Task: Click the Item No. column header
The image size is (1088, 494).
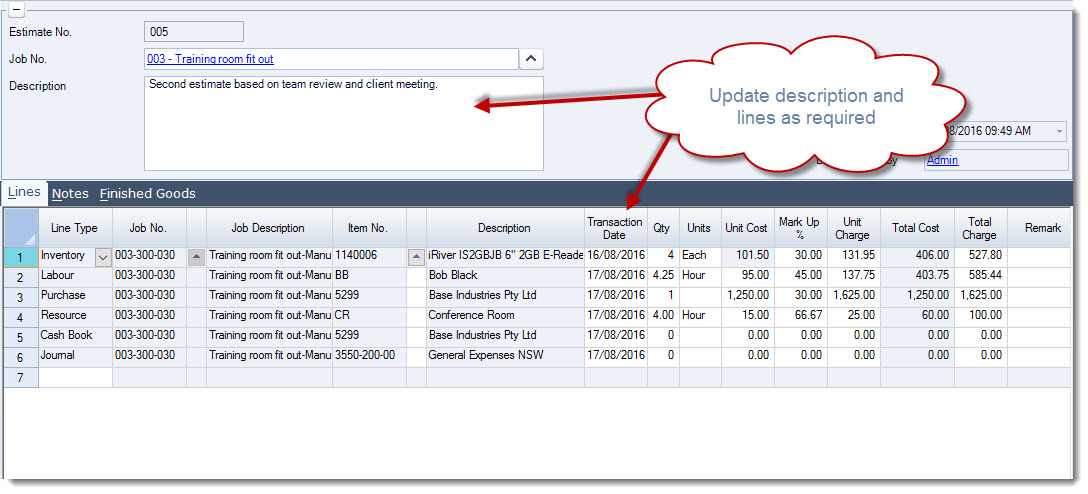Action: tap(369, 228)
